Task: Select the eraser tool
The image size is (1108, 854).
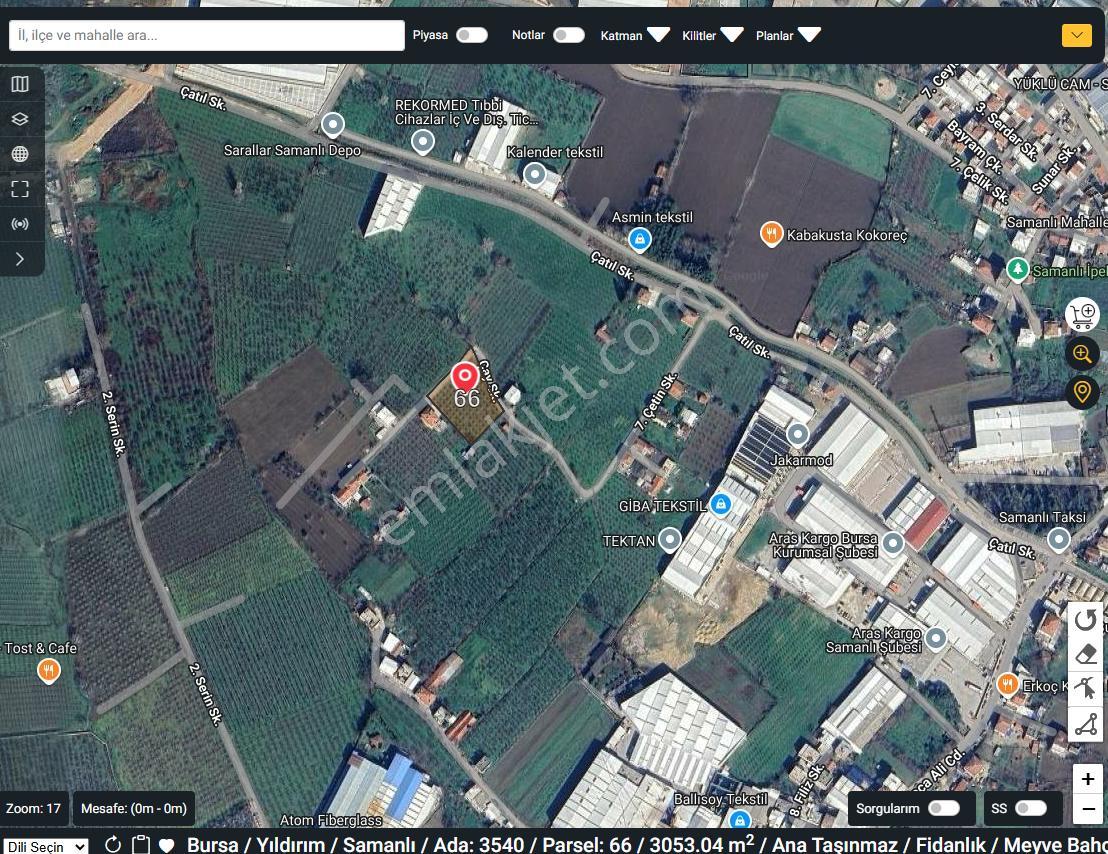Action: click(1085, 654)
